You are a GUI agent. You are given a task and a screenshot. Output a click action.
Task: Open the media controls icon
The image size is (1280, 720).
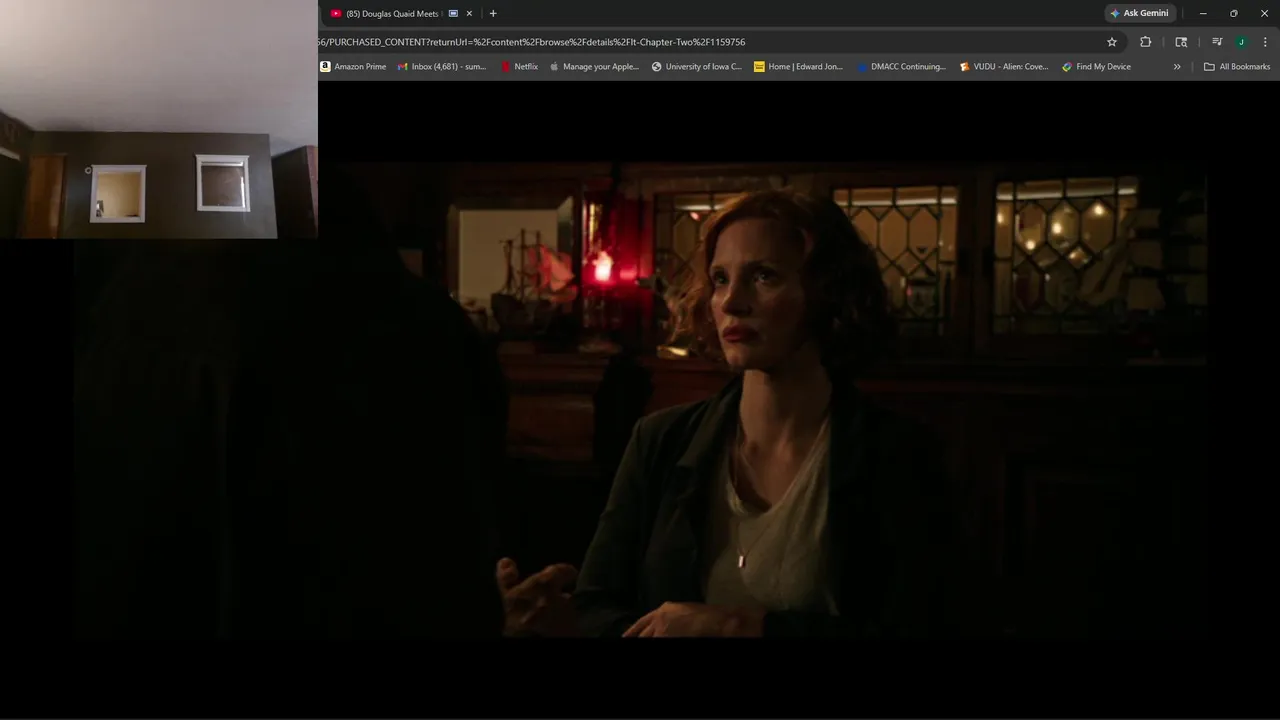tap(1217, 42)
